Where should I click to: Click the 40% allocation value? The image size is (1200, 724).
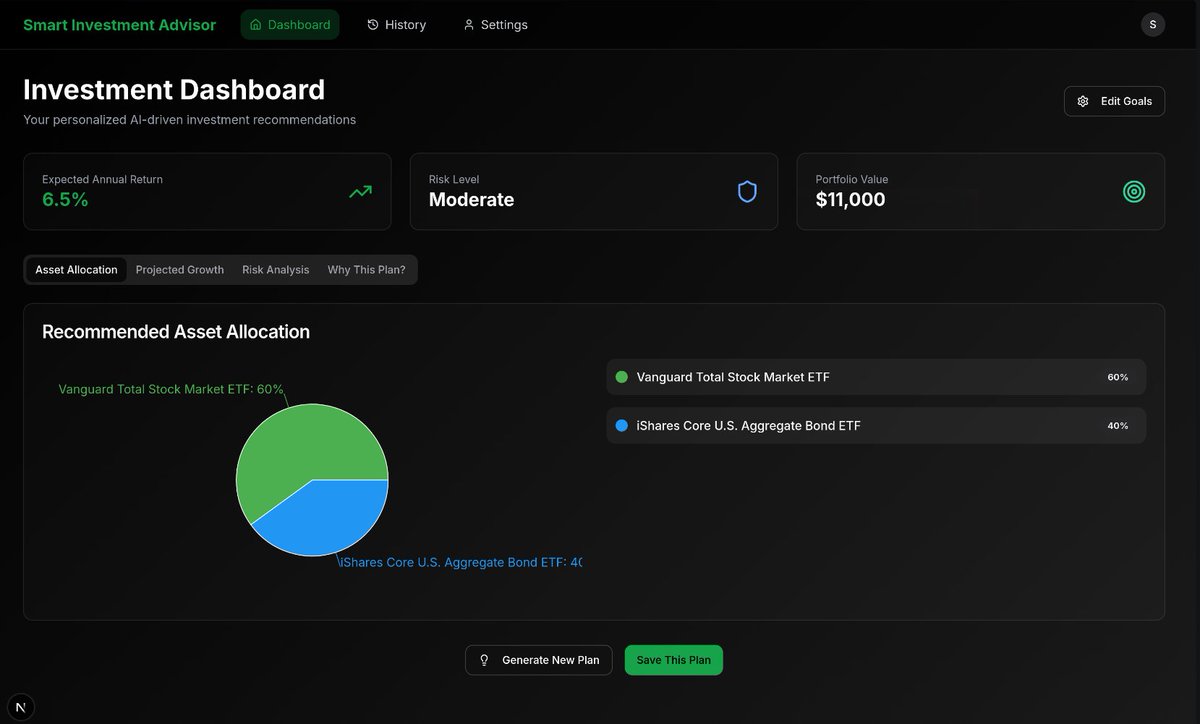pyautogui.click(x=1118, y=425)
